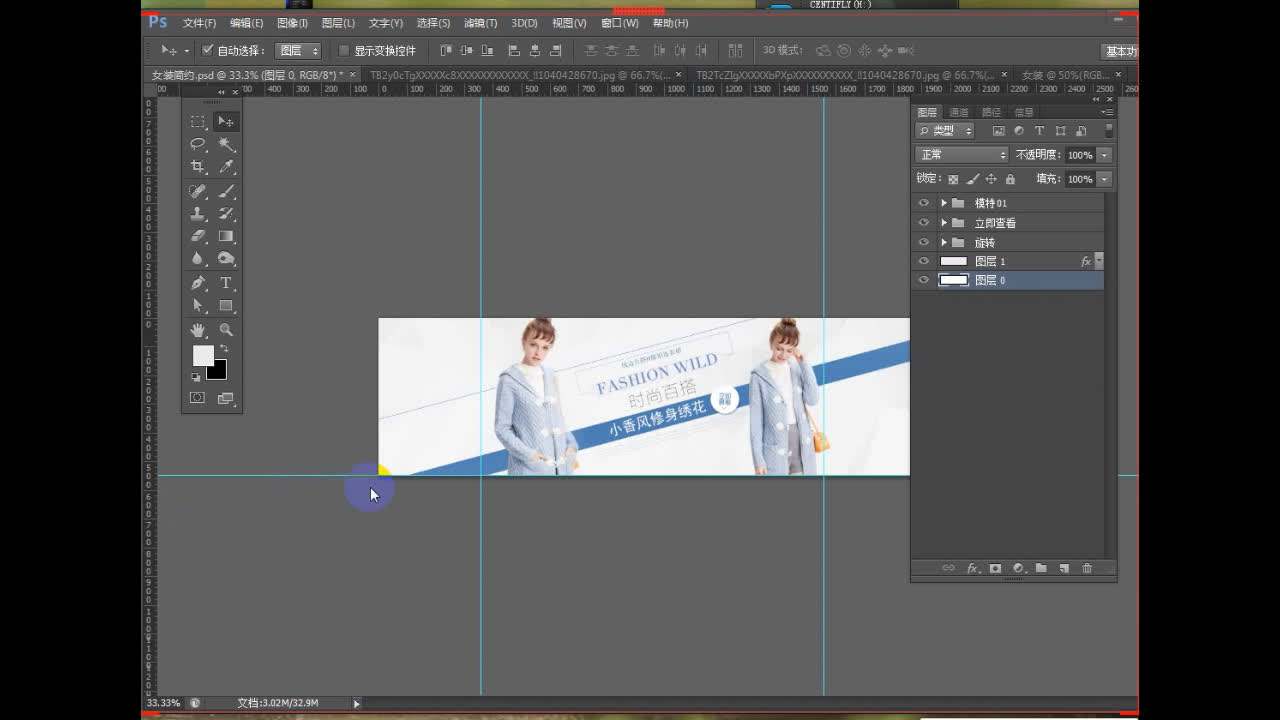Click the 基本功能 workspace button

pos(1120,51)
